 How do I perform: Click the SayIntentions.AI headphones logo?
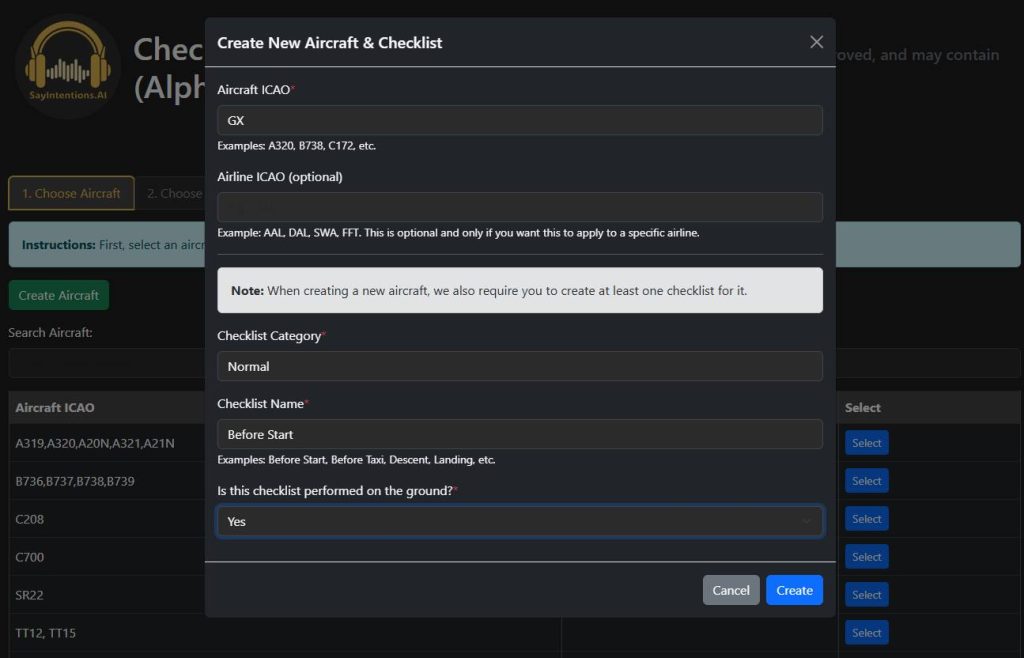click(x=66, y=66)
